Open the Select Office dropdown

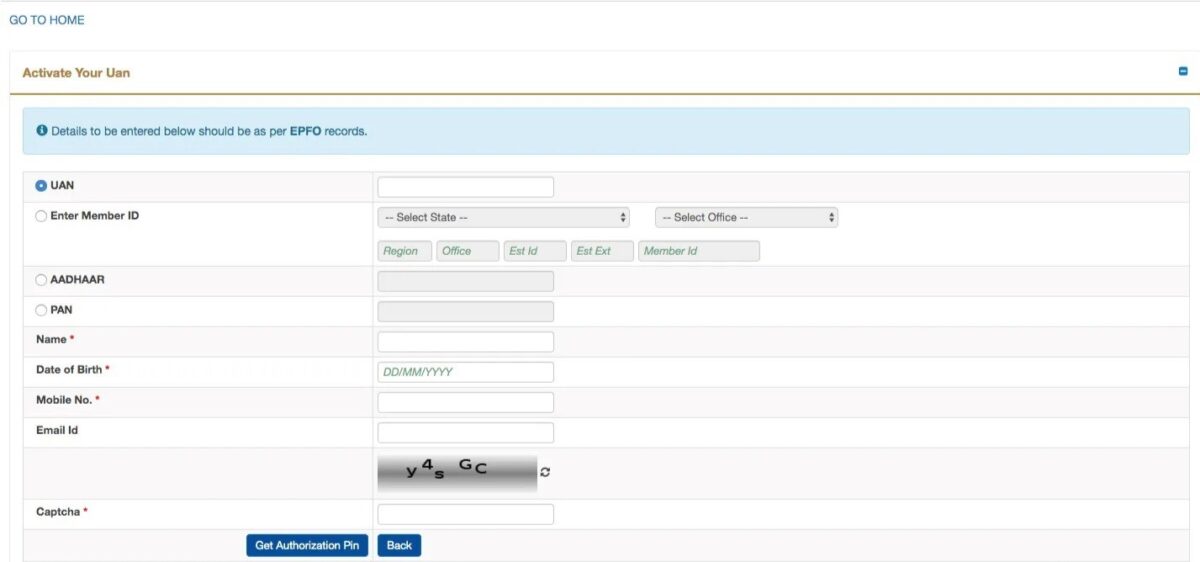click(x=746, y=217)
